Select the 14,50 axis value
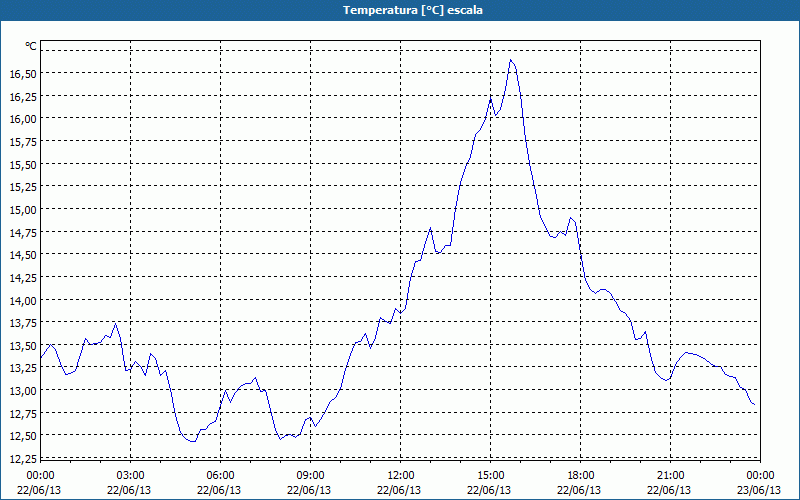Viewport: 800px width, 500px height. tap(23, 255)
